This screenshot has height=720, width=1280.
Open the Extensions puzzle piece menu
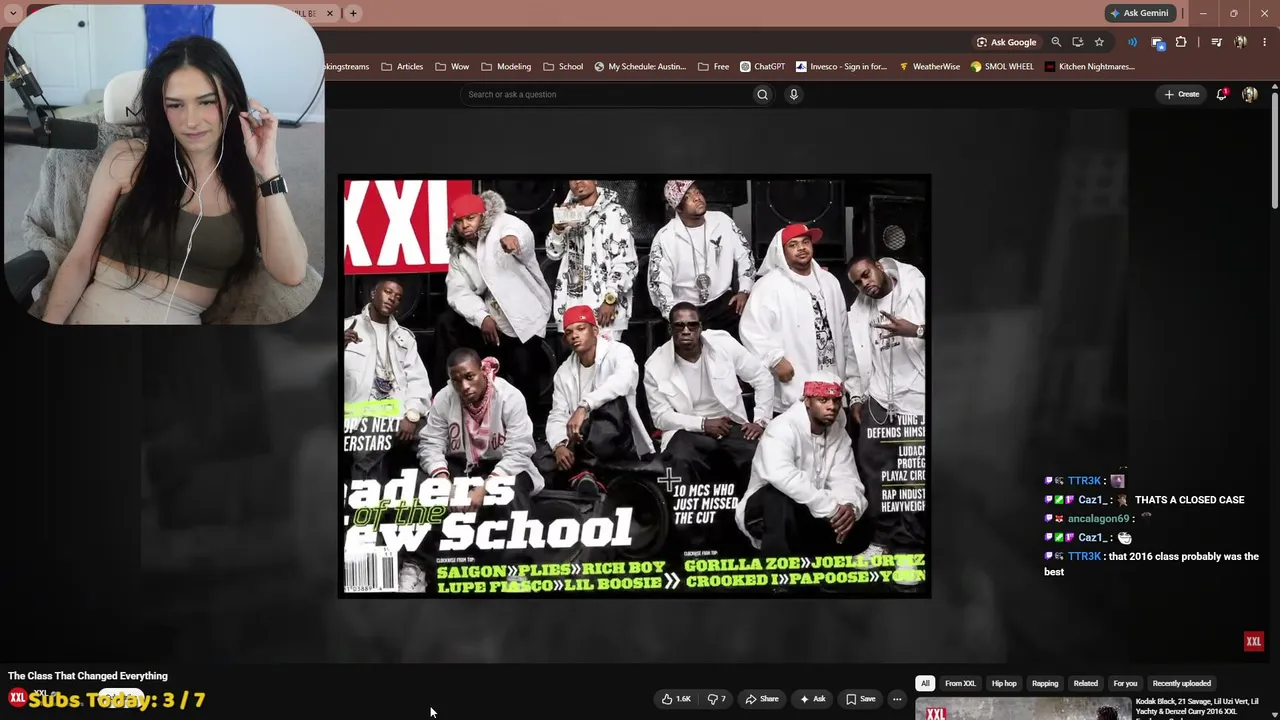[x=1181, y=42]
